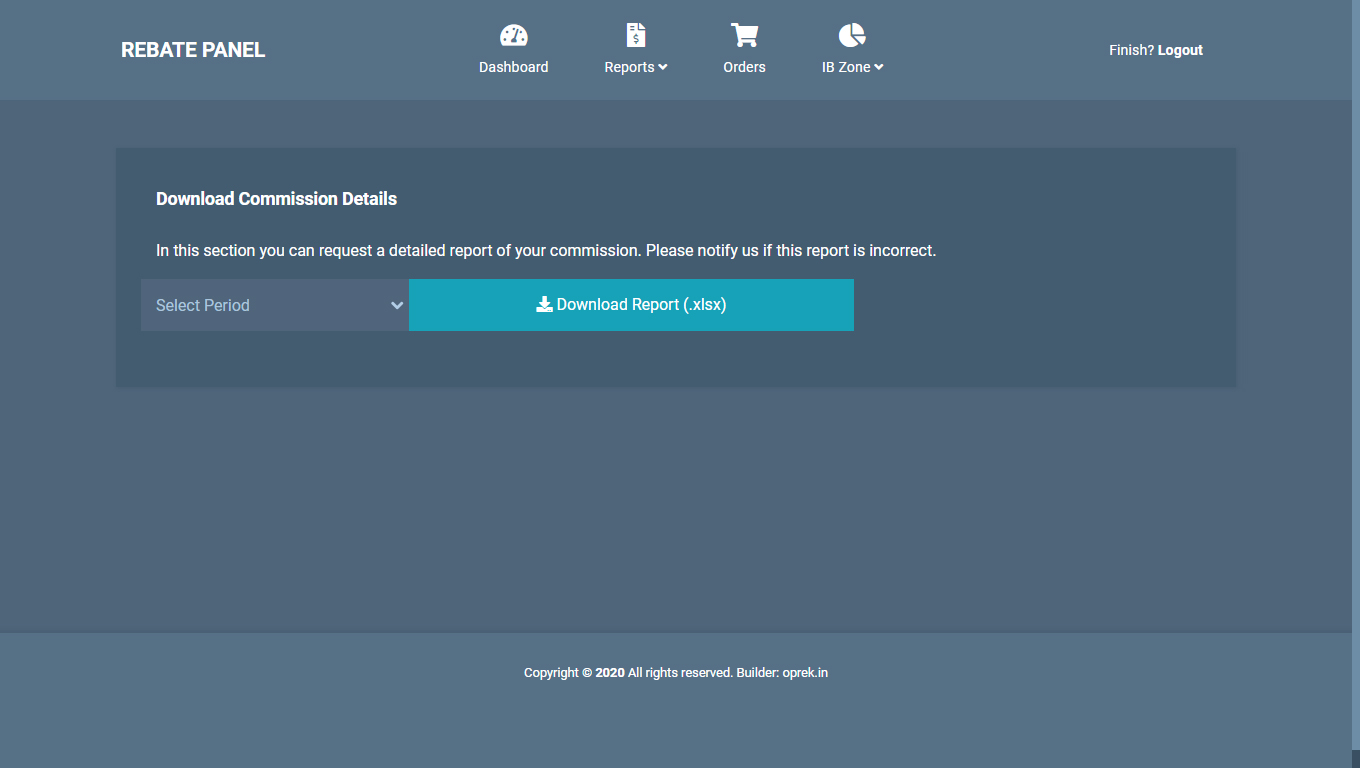The width and height of the screenshot is (1360, 768).
Task: Click the oprek.in builder text in footer
Action: tap(805, 673)
